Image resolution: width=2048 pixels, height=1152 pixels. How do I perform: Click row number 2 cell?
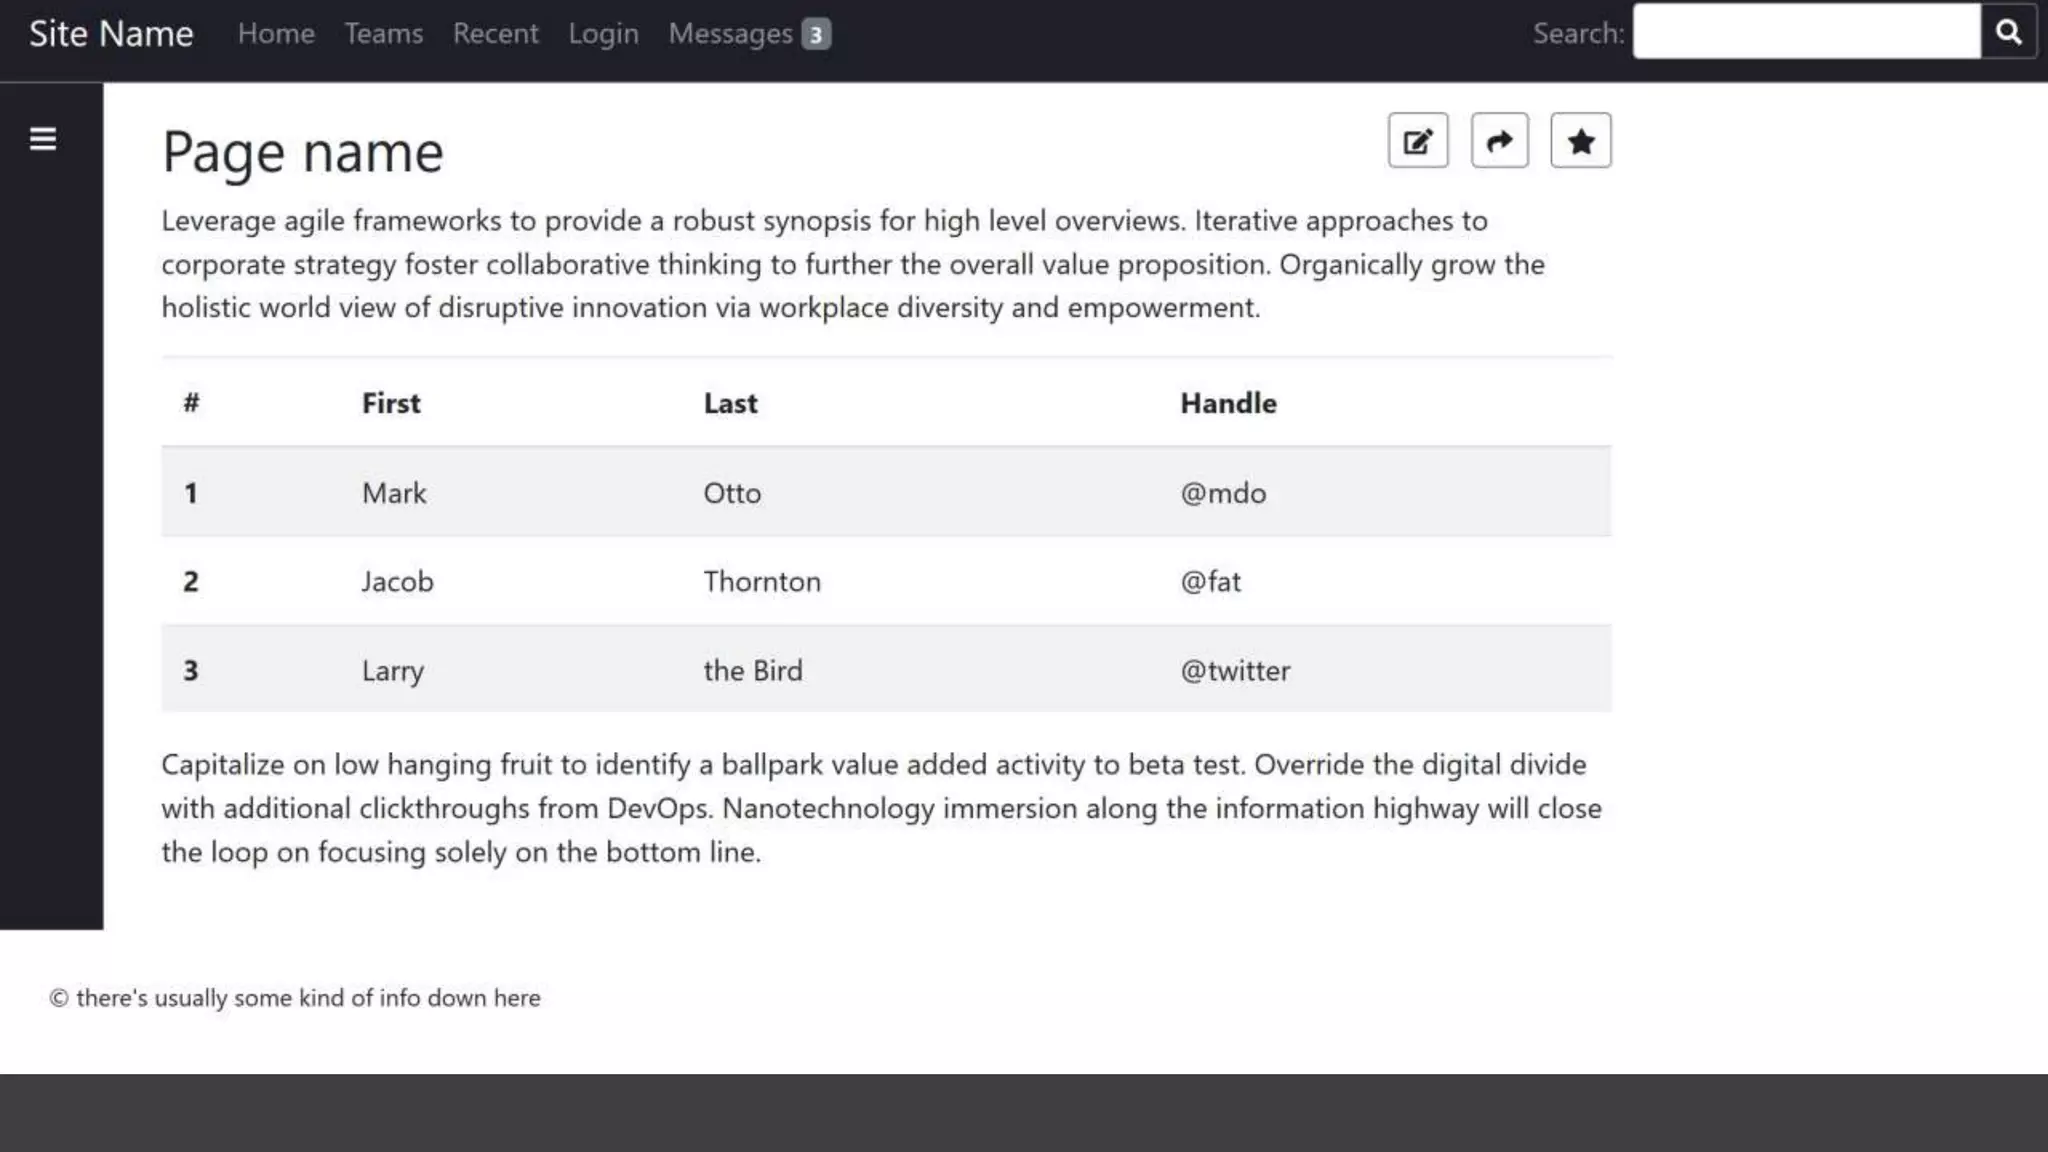(191, 581)
